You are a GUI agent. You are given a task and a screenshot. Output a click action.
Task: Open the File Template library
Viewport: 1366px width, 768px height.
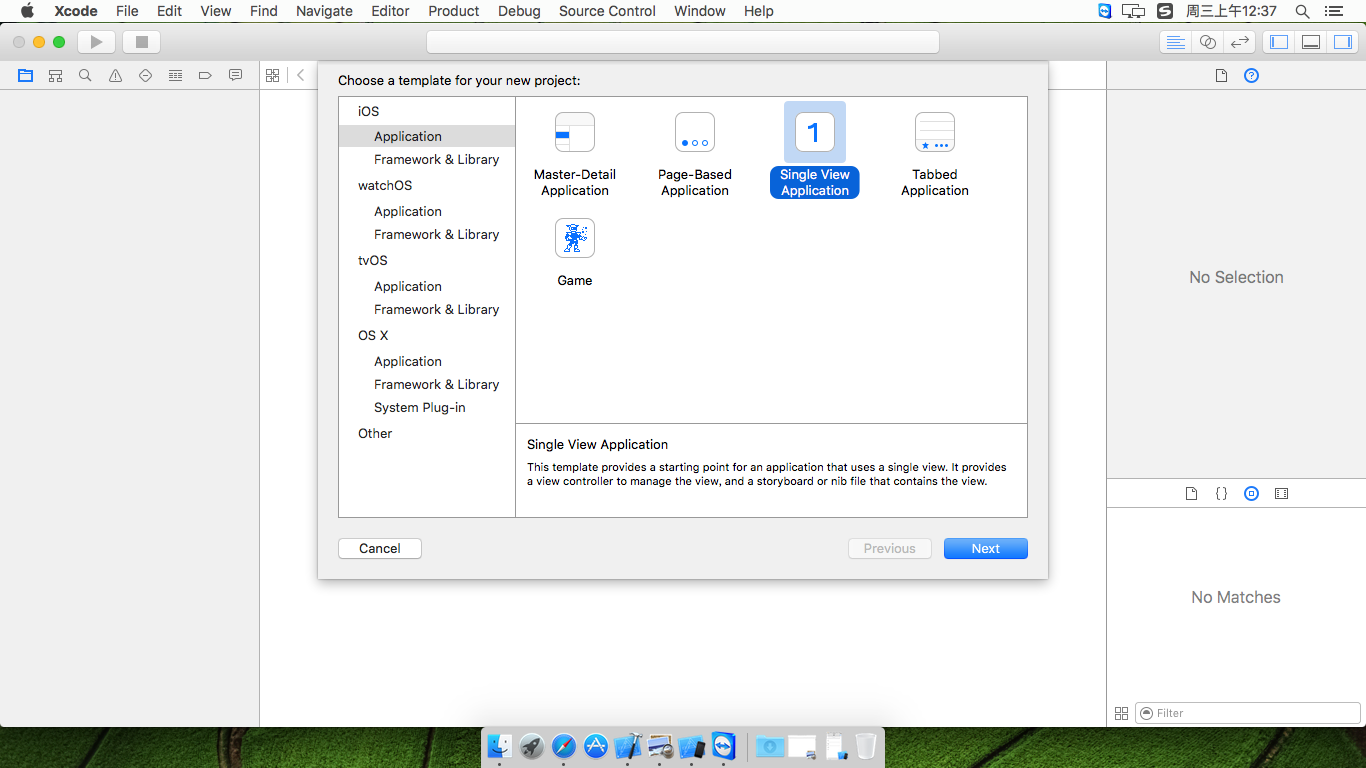coord(1191,493)
